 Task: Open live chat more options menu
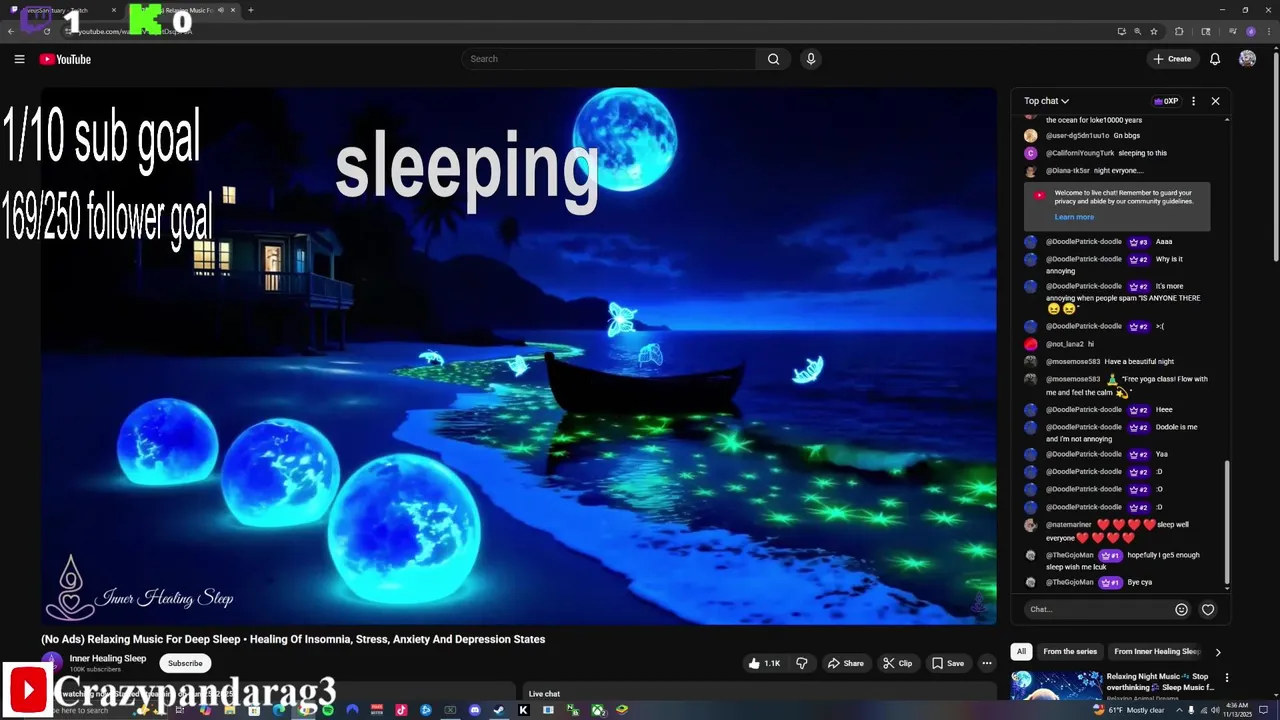point(1193,101)
